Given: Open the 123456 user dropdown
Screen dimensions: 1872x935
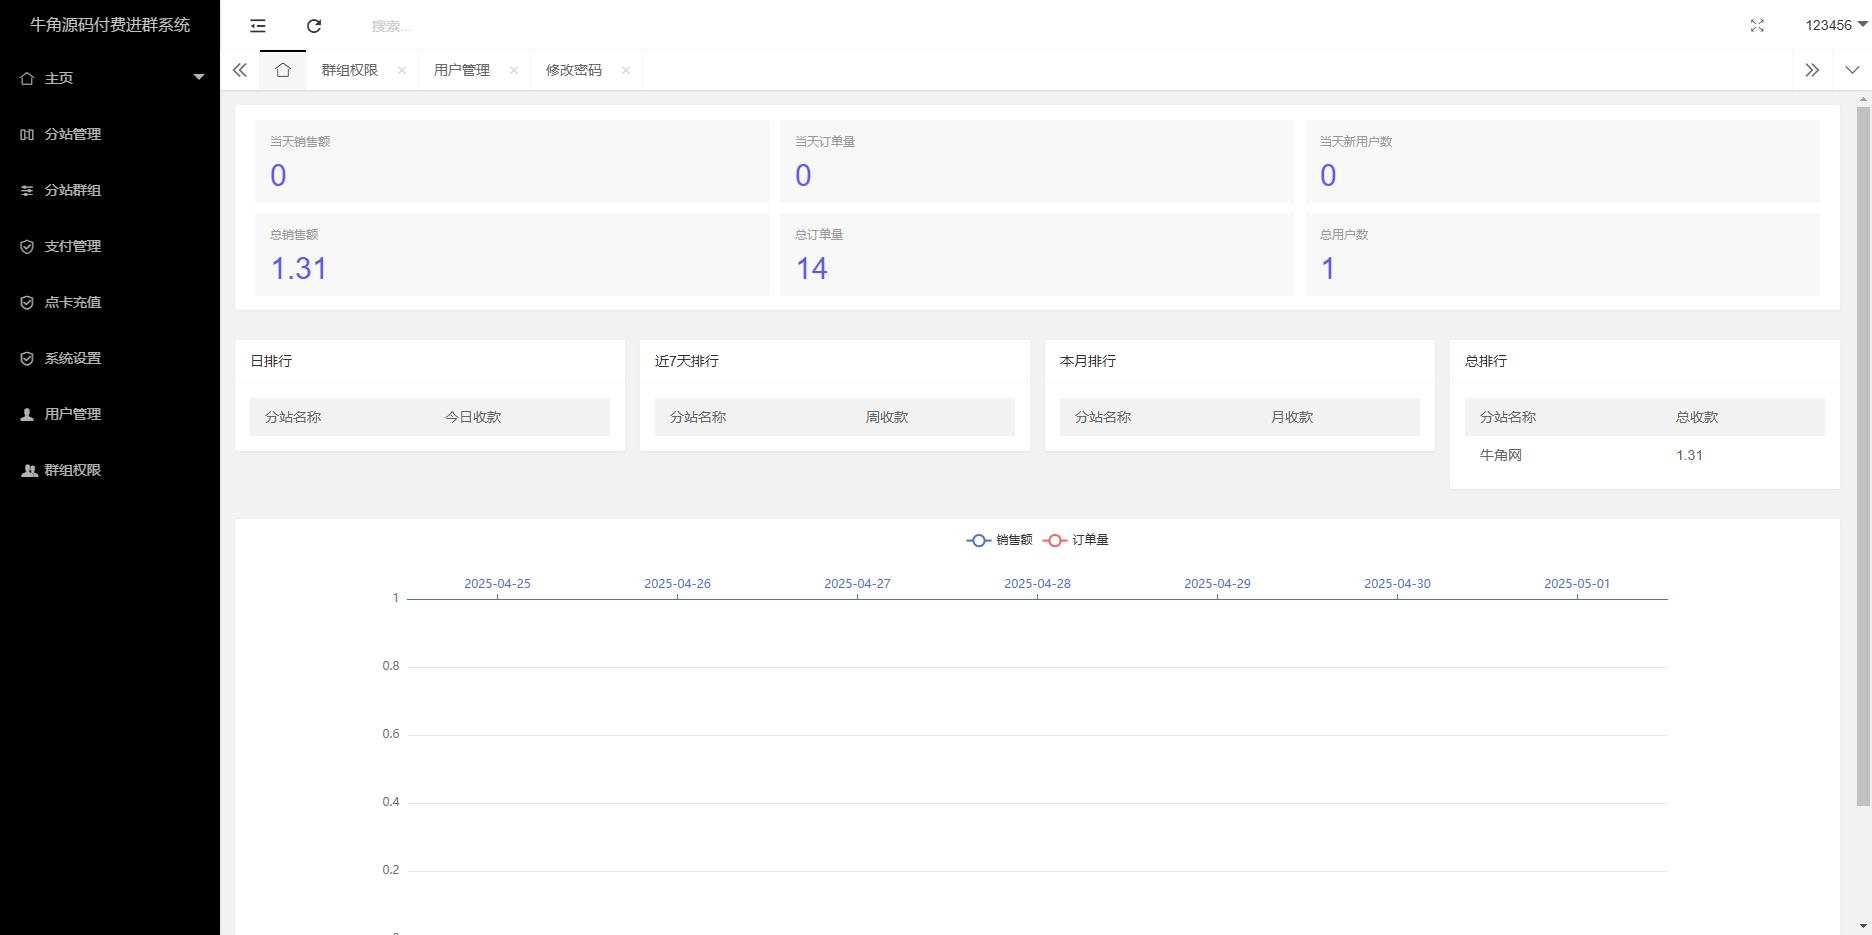Looking at the screenshot, I should (x=1836, y=25).
